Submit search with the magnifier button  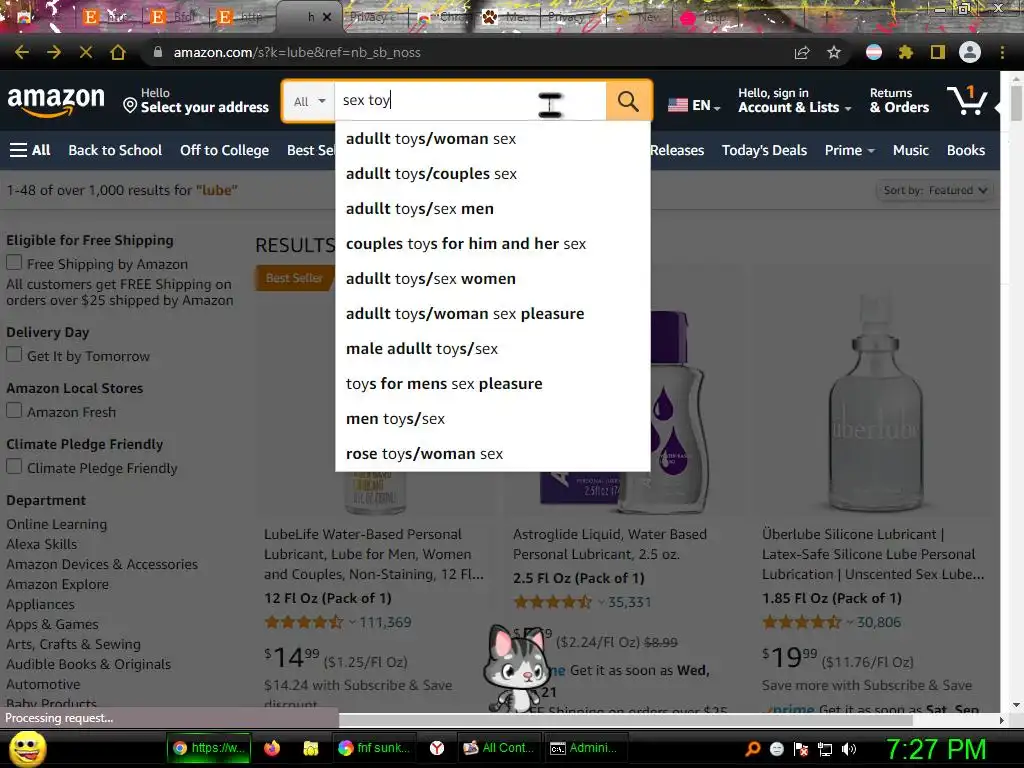(628, 101)
